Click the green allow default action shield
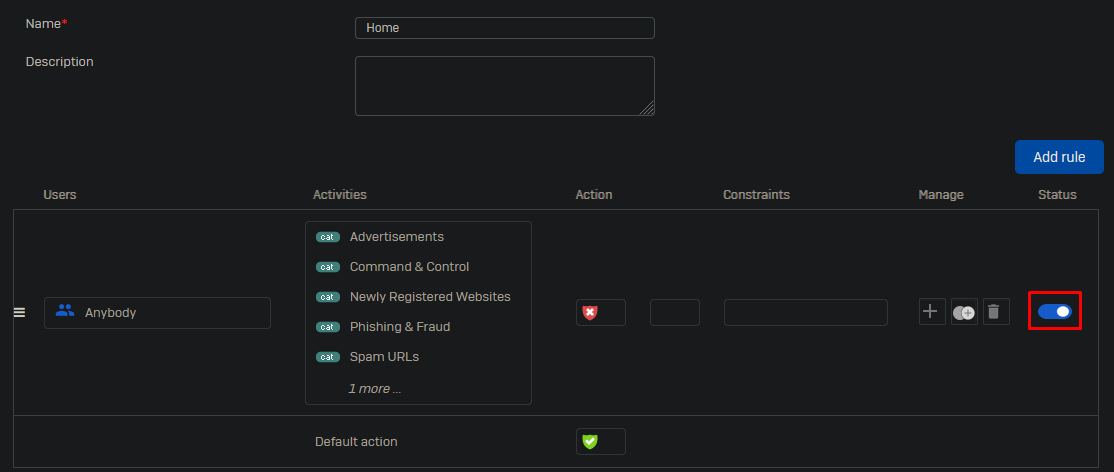The height and width of the screenshot is (472, 1114). (x=590, y=441)
